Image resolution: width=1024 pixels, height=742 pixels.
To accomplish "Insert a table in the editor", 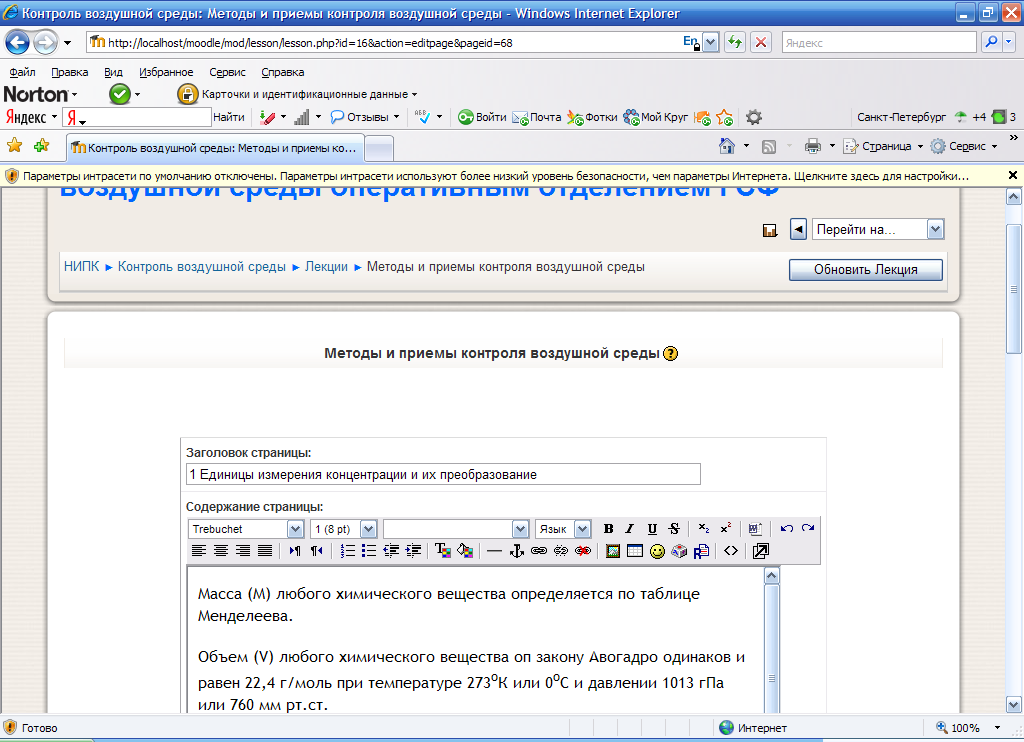I will [x=635, y=551].
